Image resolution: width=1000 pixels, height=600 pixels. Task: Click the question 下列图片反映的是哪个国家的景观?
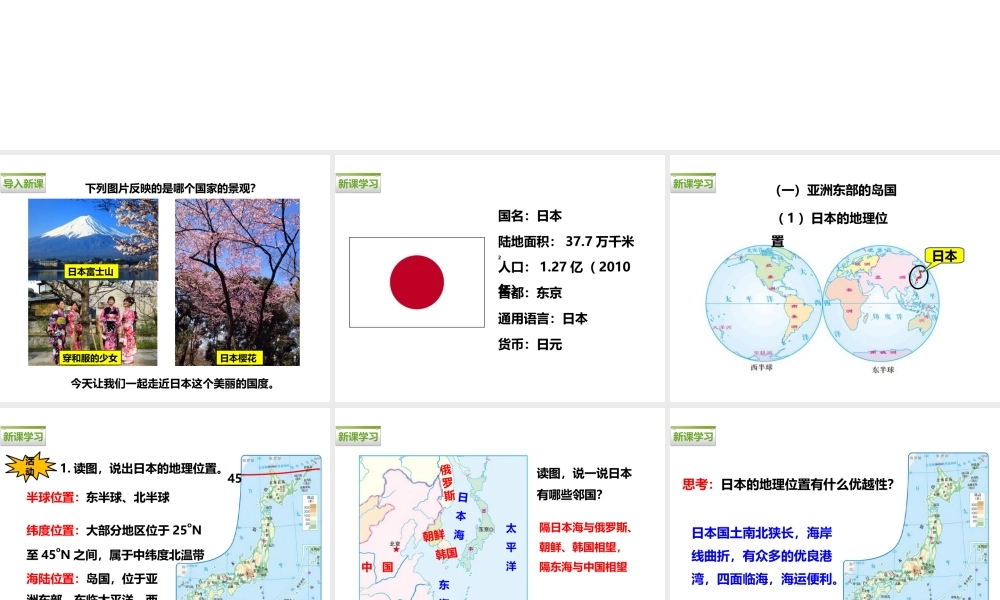click(x=171, y=188)
